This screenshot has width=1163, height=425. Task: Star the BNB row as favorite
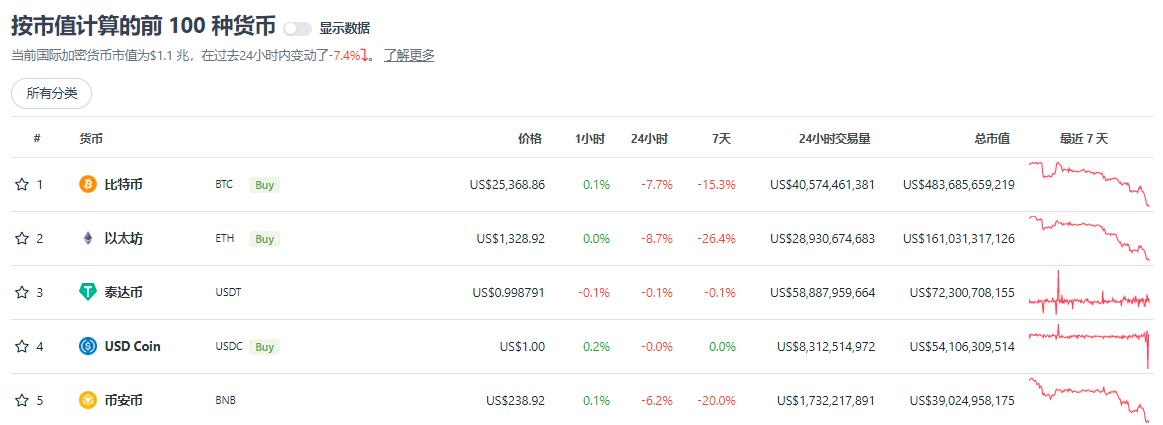[x=21, y=400]
